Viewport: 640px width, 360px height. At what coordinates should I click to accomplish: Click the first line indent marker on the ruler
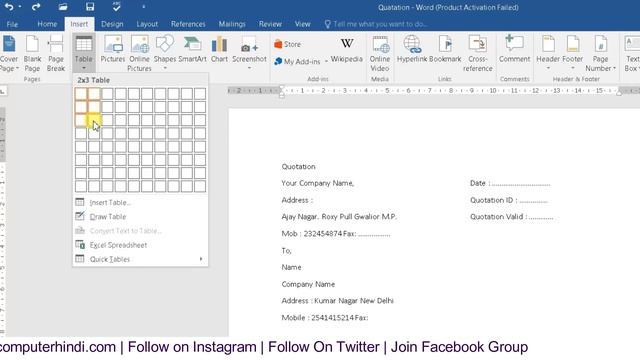click(282, 87)
